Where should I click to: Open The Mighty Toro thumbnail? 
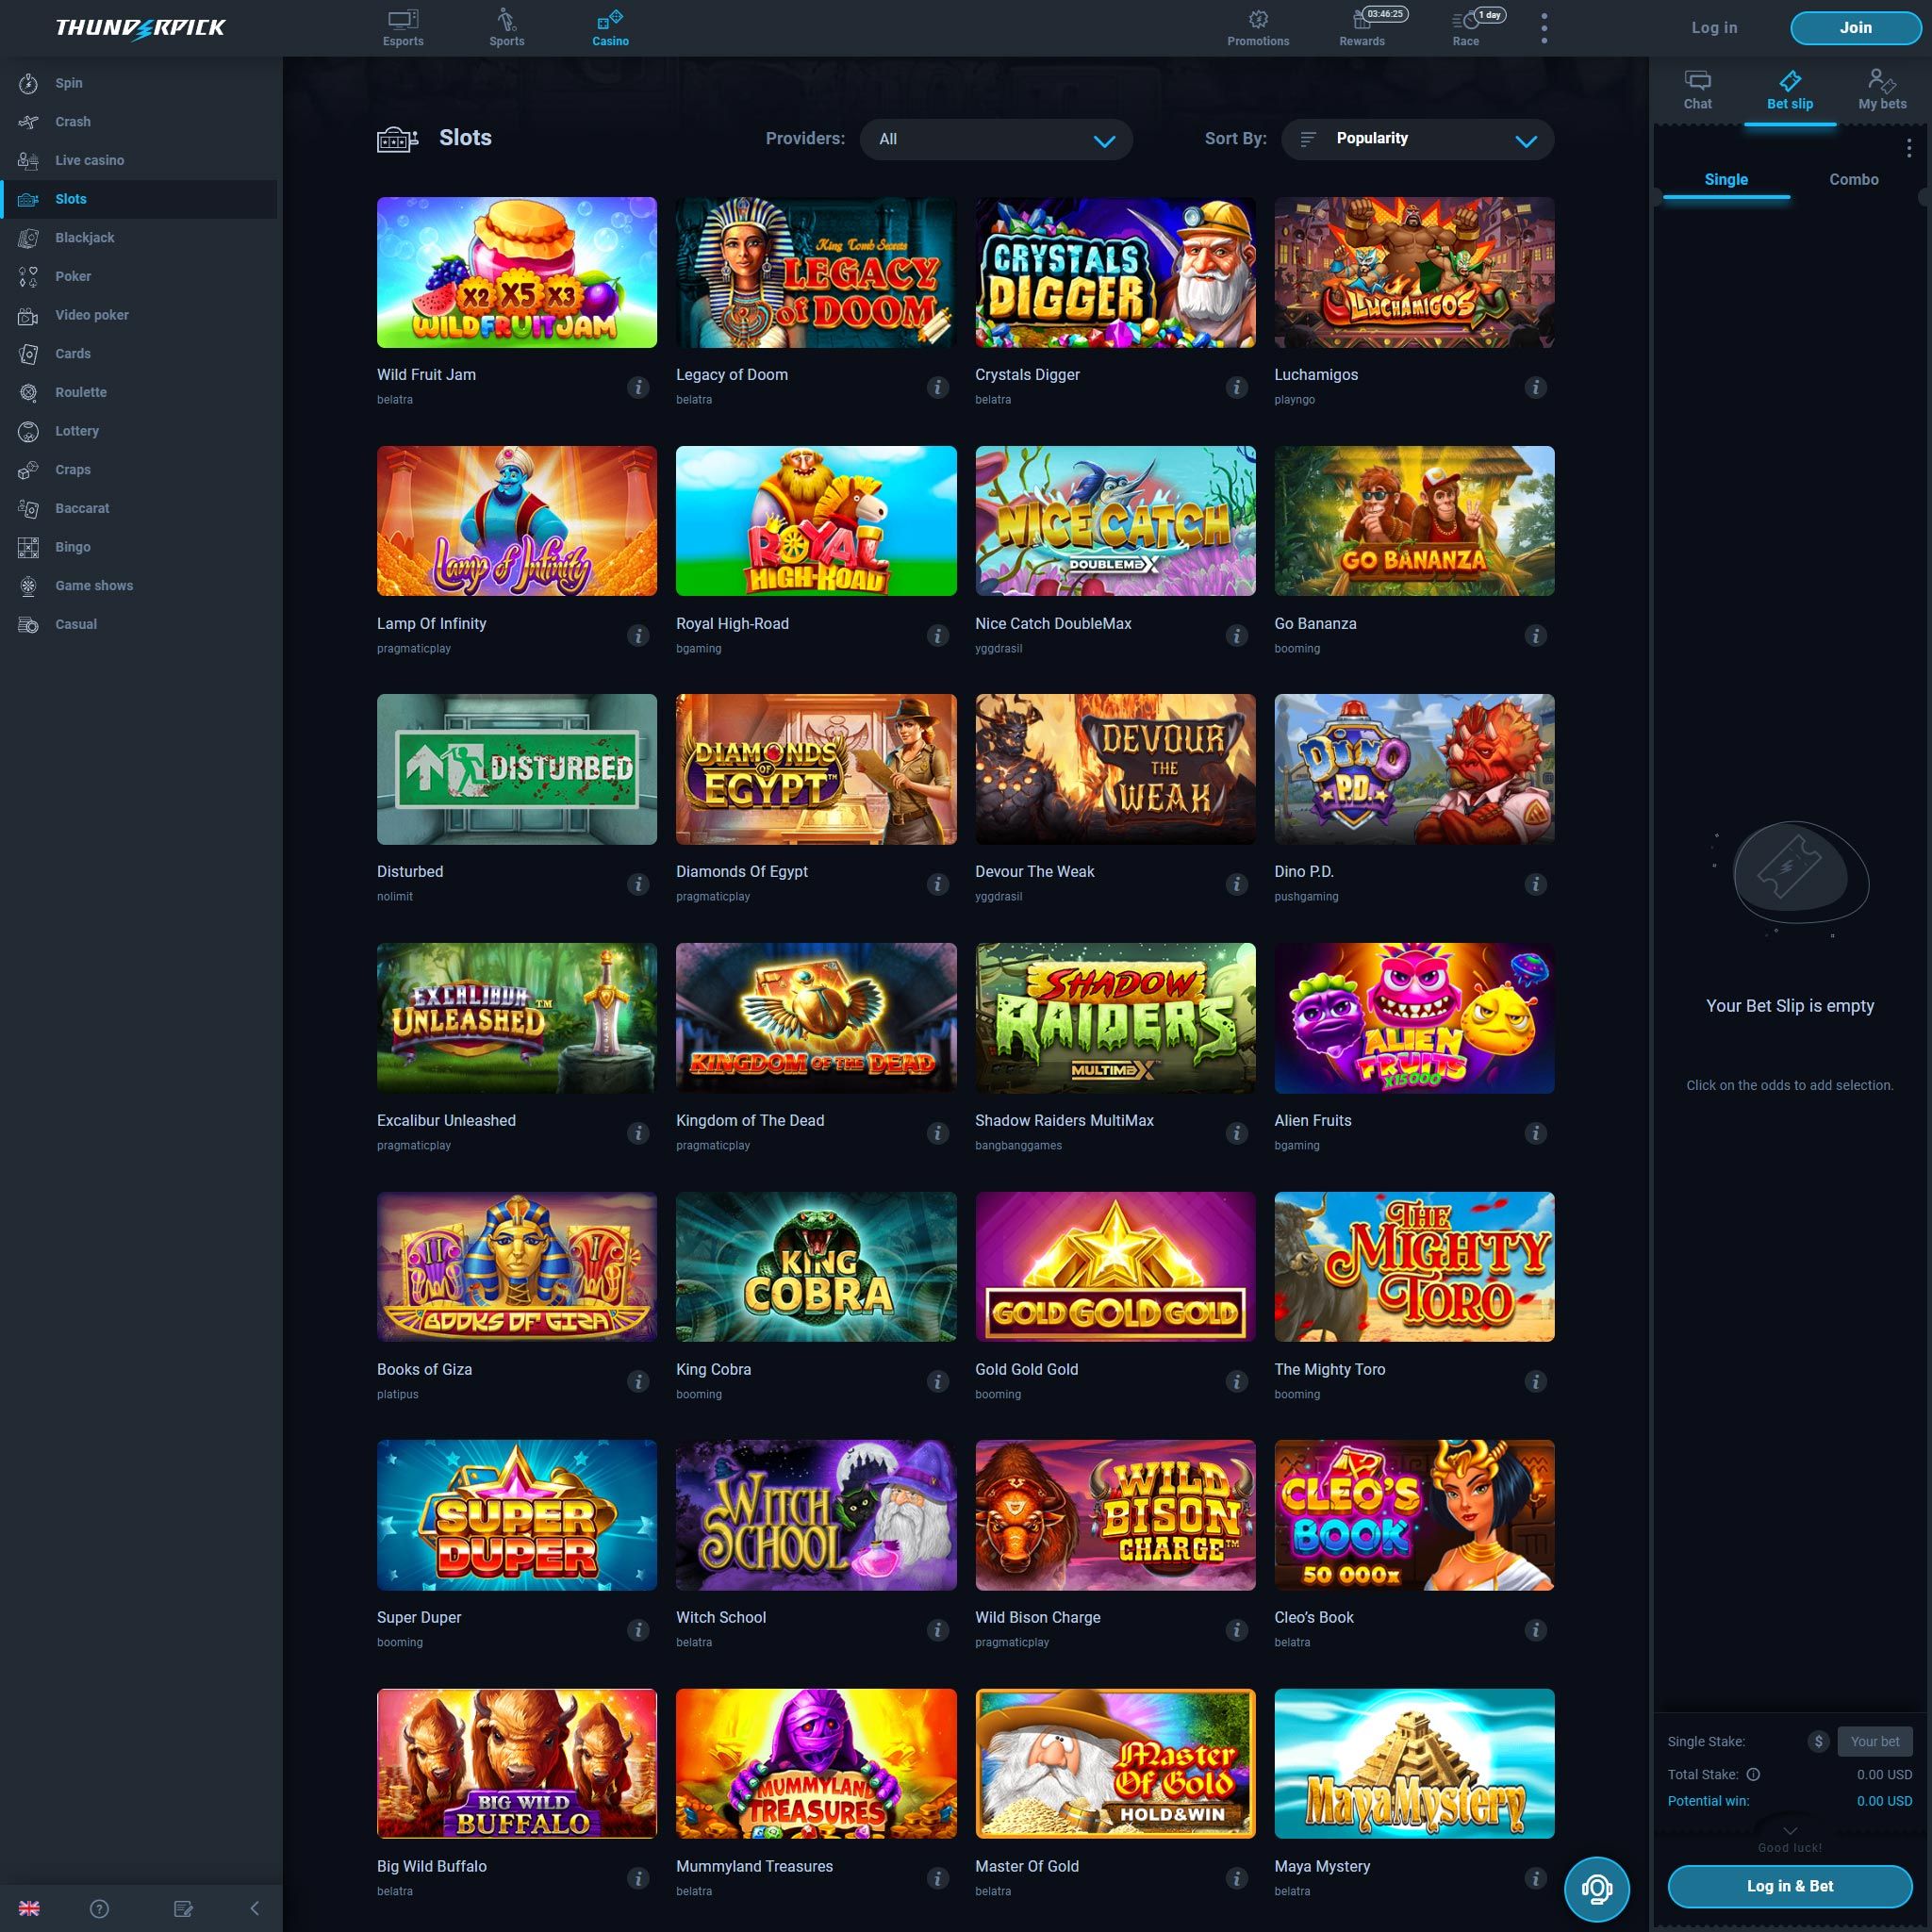[1414, 1267]
